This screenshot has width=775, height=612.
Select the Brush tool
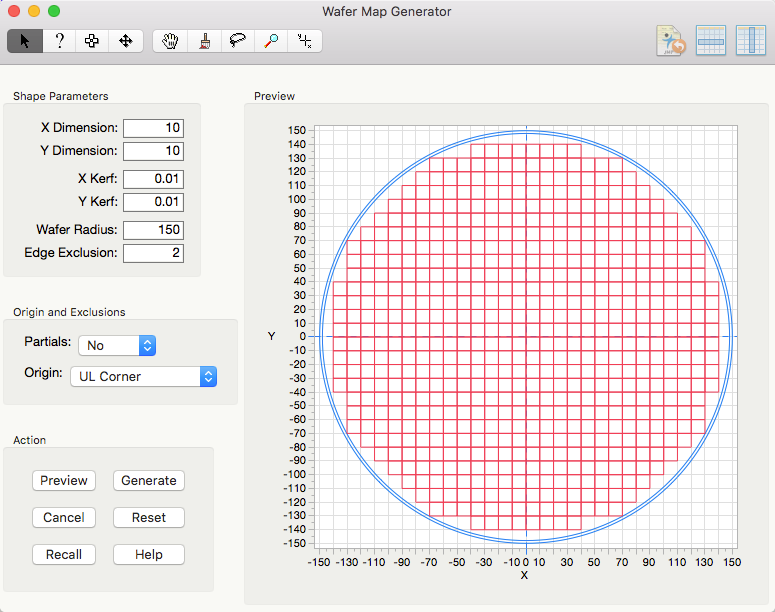coord(205,41)
